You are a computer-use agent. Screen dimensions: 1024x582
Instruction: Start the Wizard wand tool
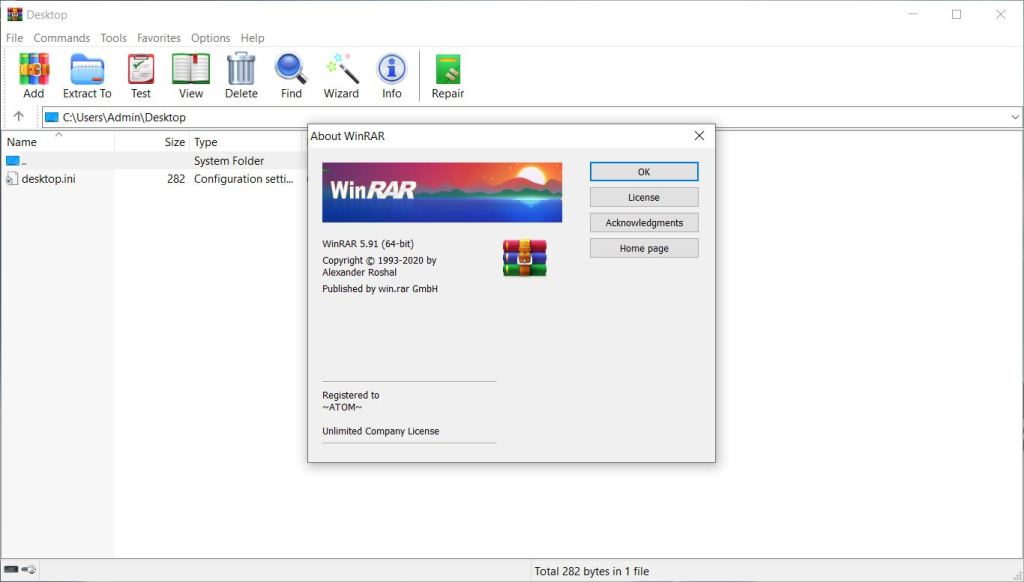pos(341,76)
